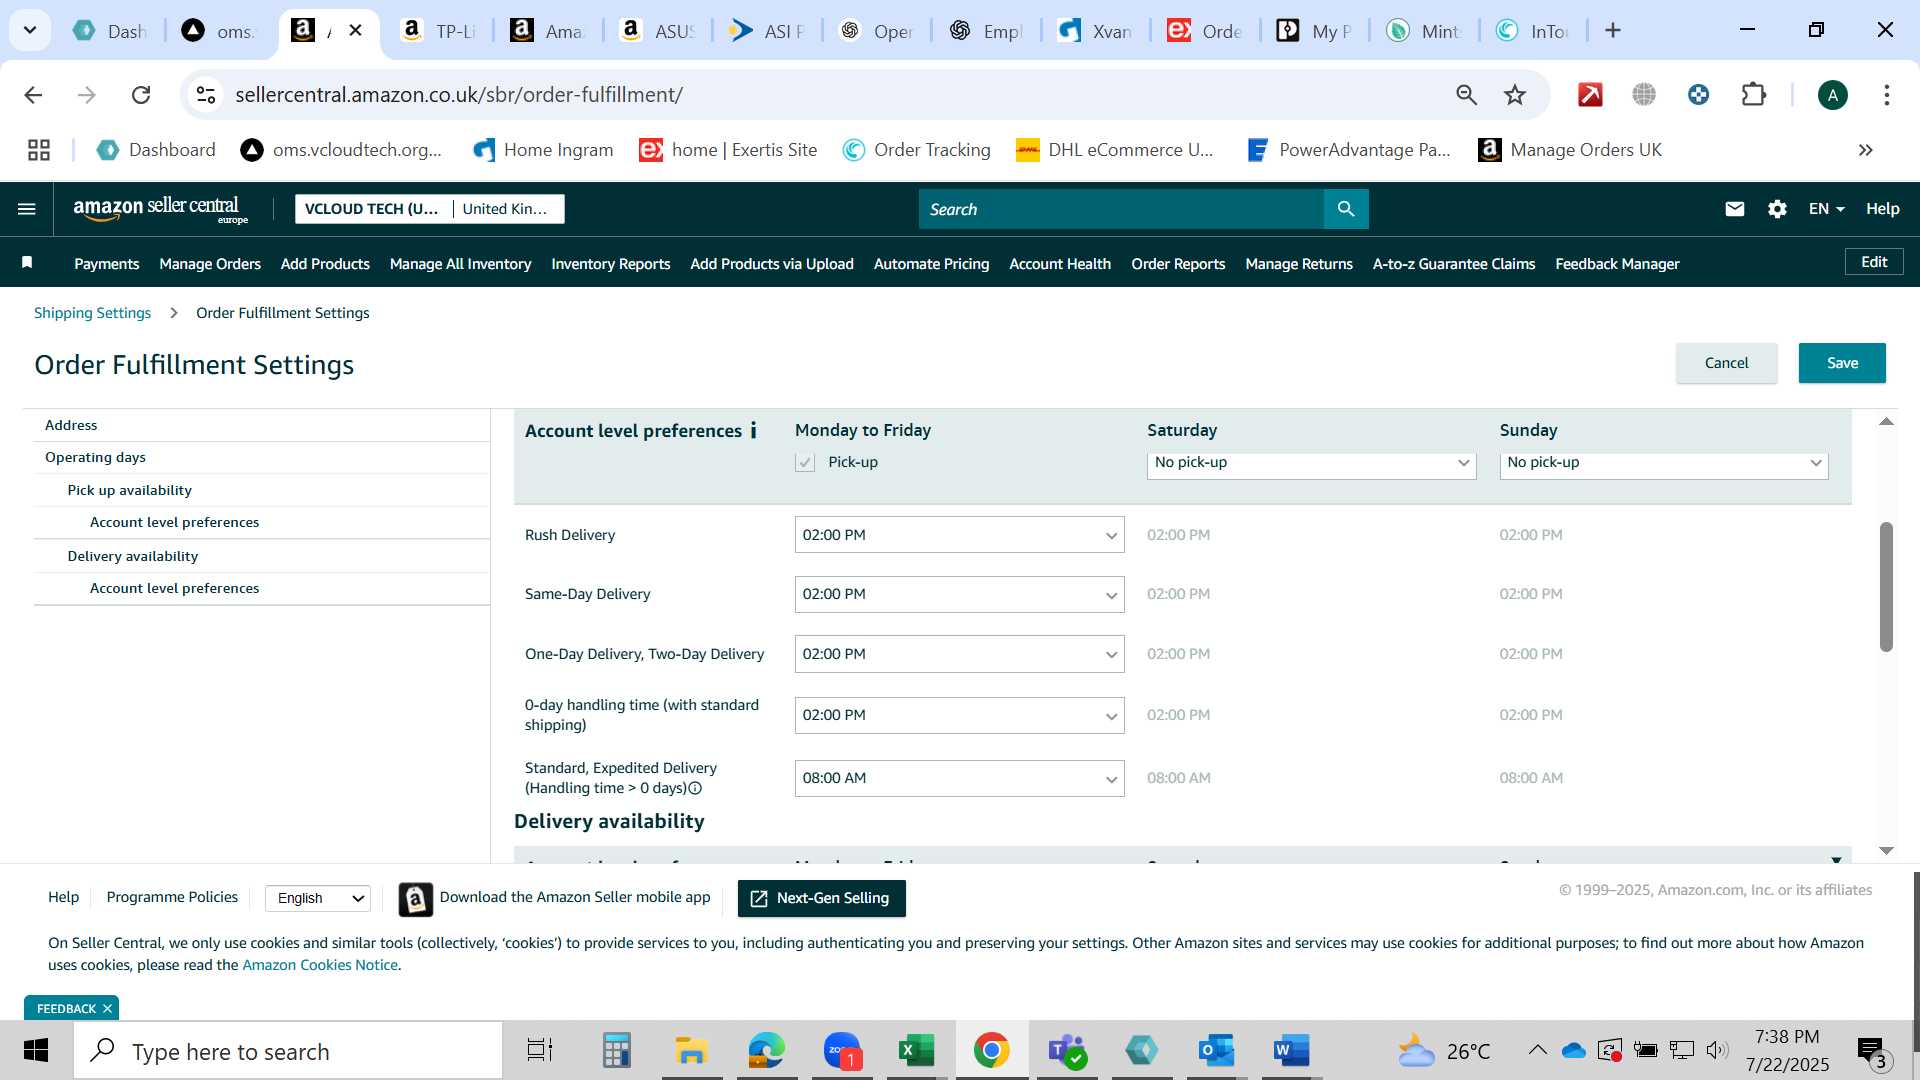This screenshot has width=1920, height=1080.
Task: Click the browser address bar URL
Action: tap(459, 95)
